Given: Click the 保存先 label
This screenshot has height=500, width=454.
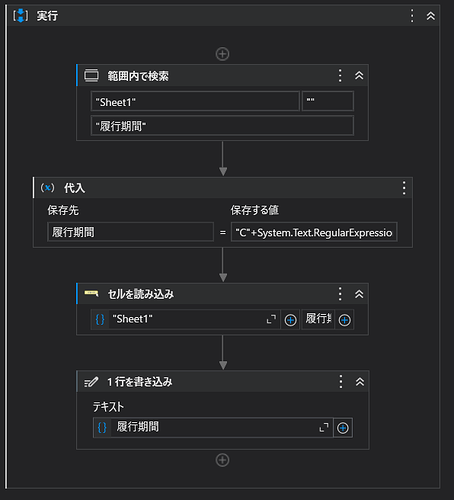Looking at the screenshot, I should pyautogui.click(x=63, y=210).
